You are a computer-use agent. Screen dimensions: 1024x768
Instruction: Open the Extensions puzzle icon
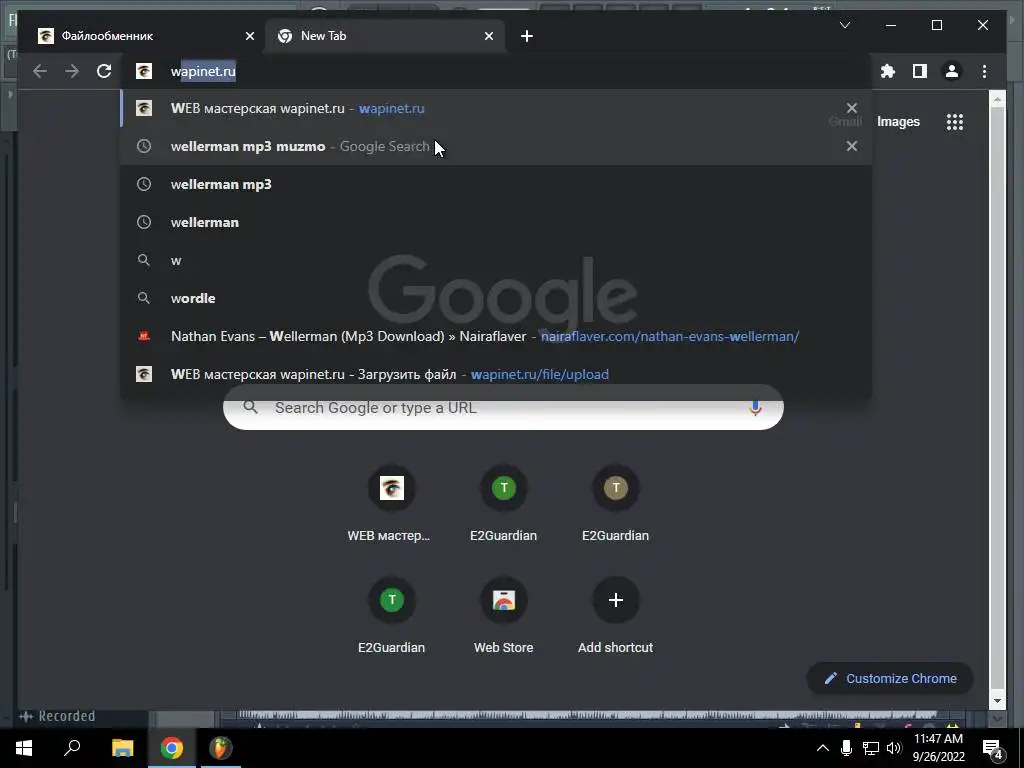click(888, 71)
